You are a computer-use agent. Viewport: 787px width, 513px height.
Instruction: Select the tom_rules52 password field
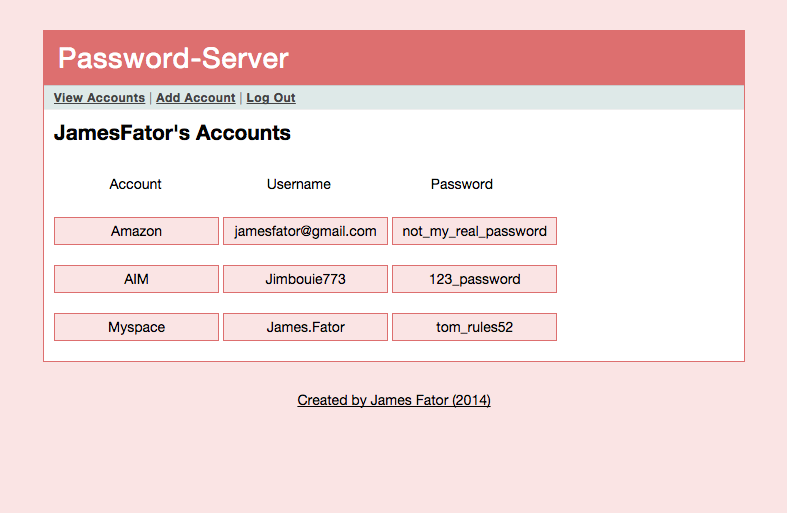tap(474, 327)
